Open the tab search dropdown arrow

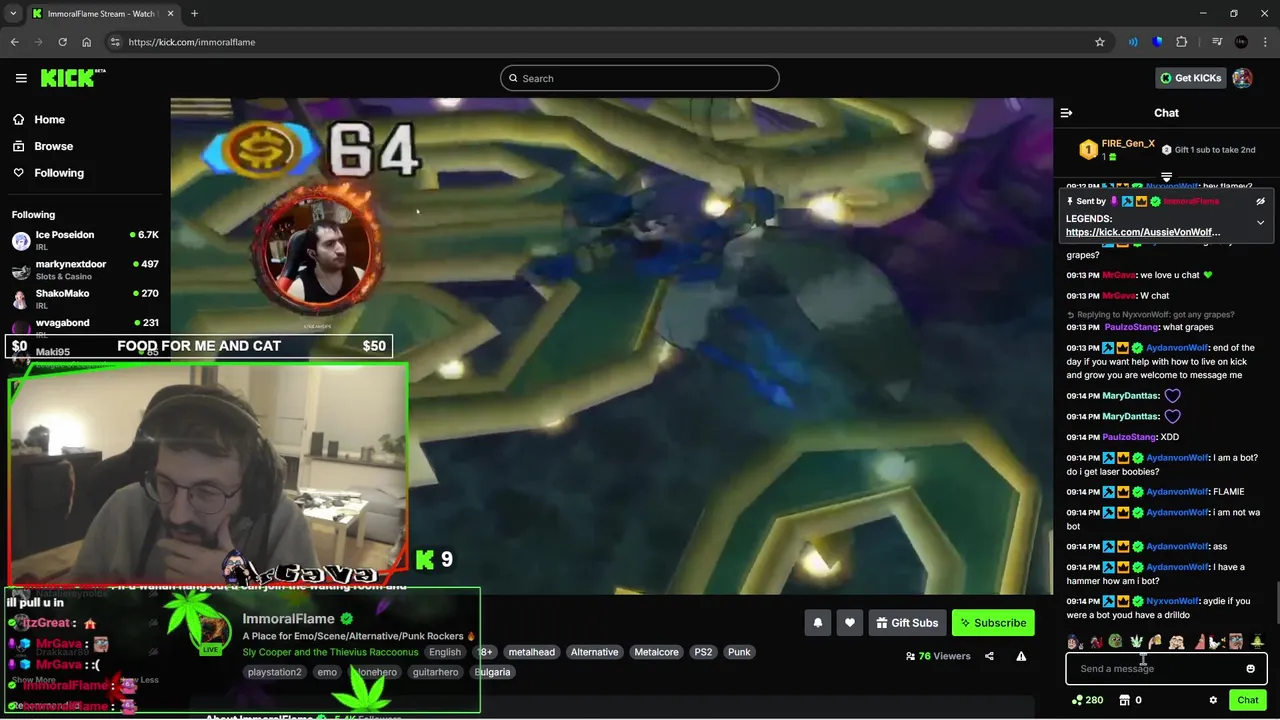13,13
